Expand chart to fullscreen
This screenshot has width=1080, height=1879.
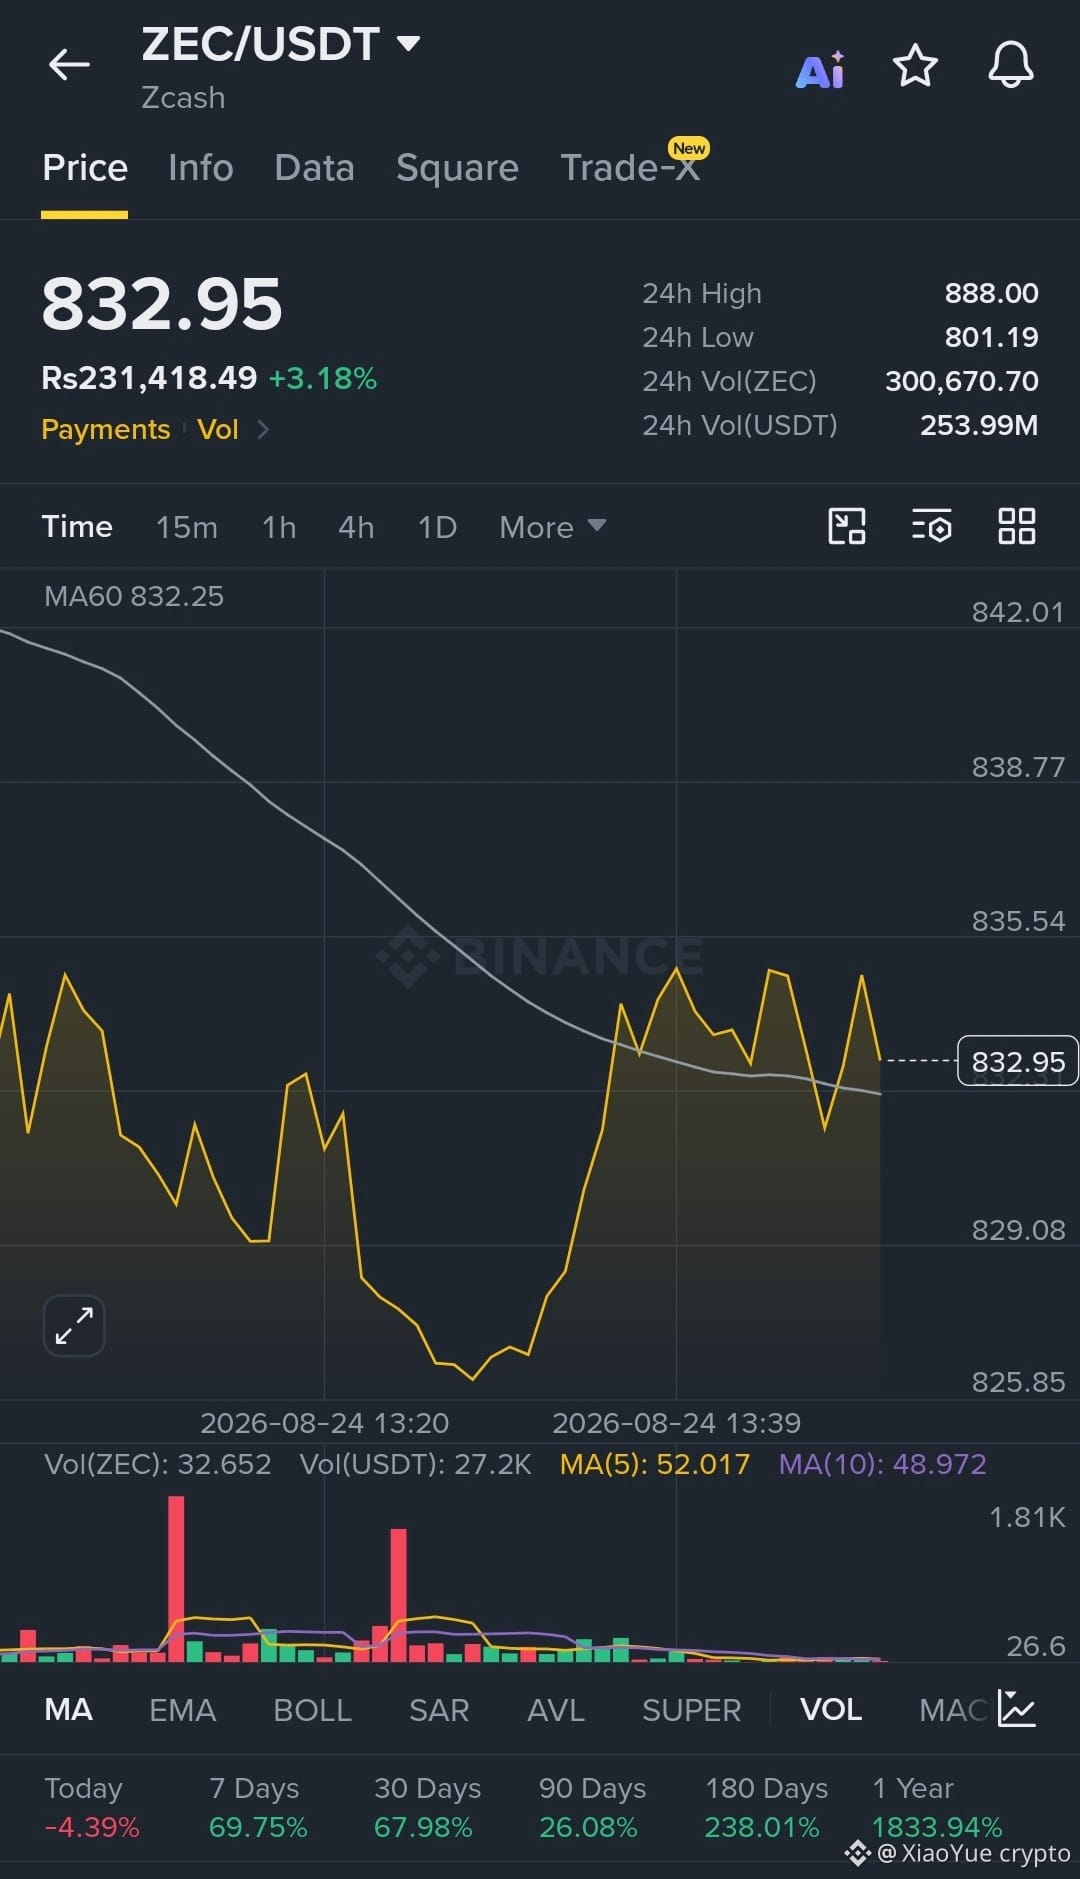74,1326
